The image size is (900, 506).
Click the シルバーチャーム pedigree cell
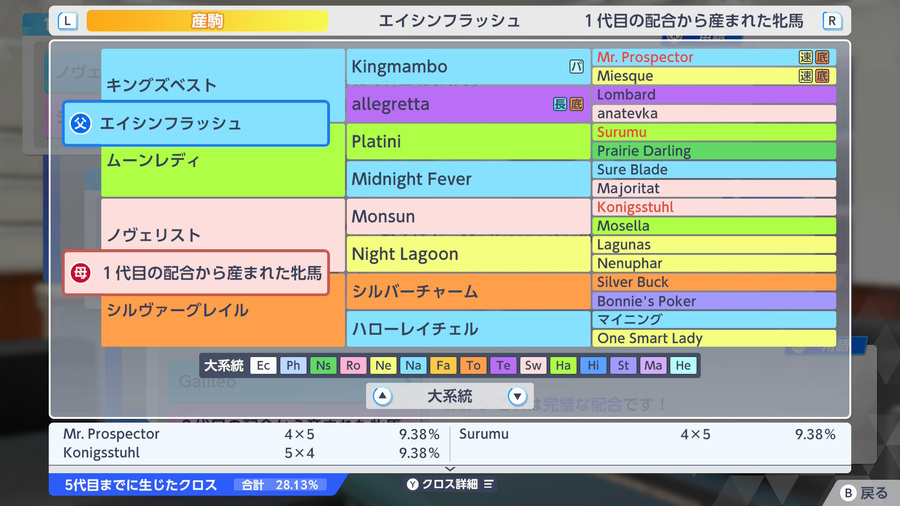pyautogui.click(x=468, y=291)
